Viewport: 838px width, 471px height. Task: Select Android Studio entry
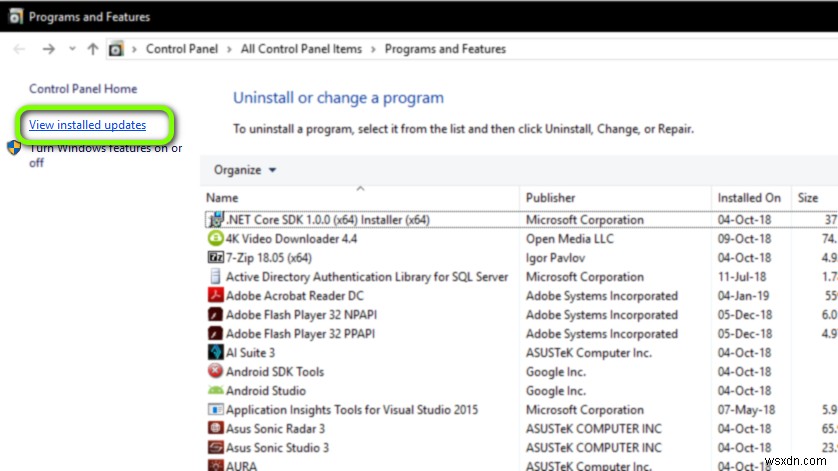pos(266,391)
